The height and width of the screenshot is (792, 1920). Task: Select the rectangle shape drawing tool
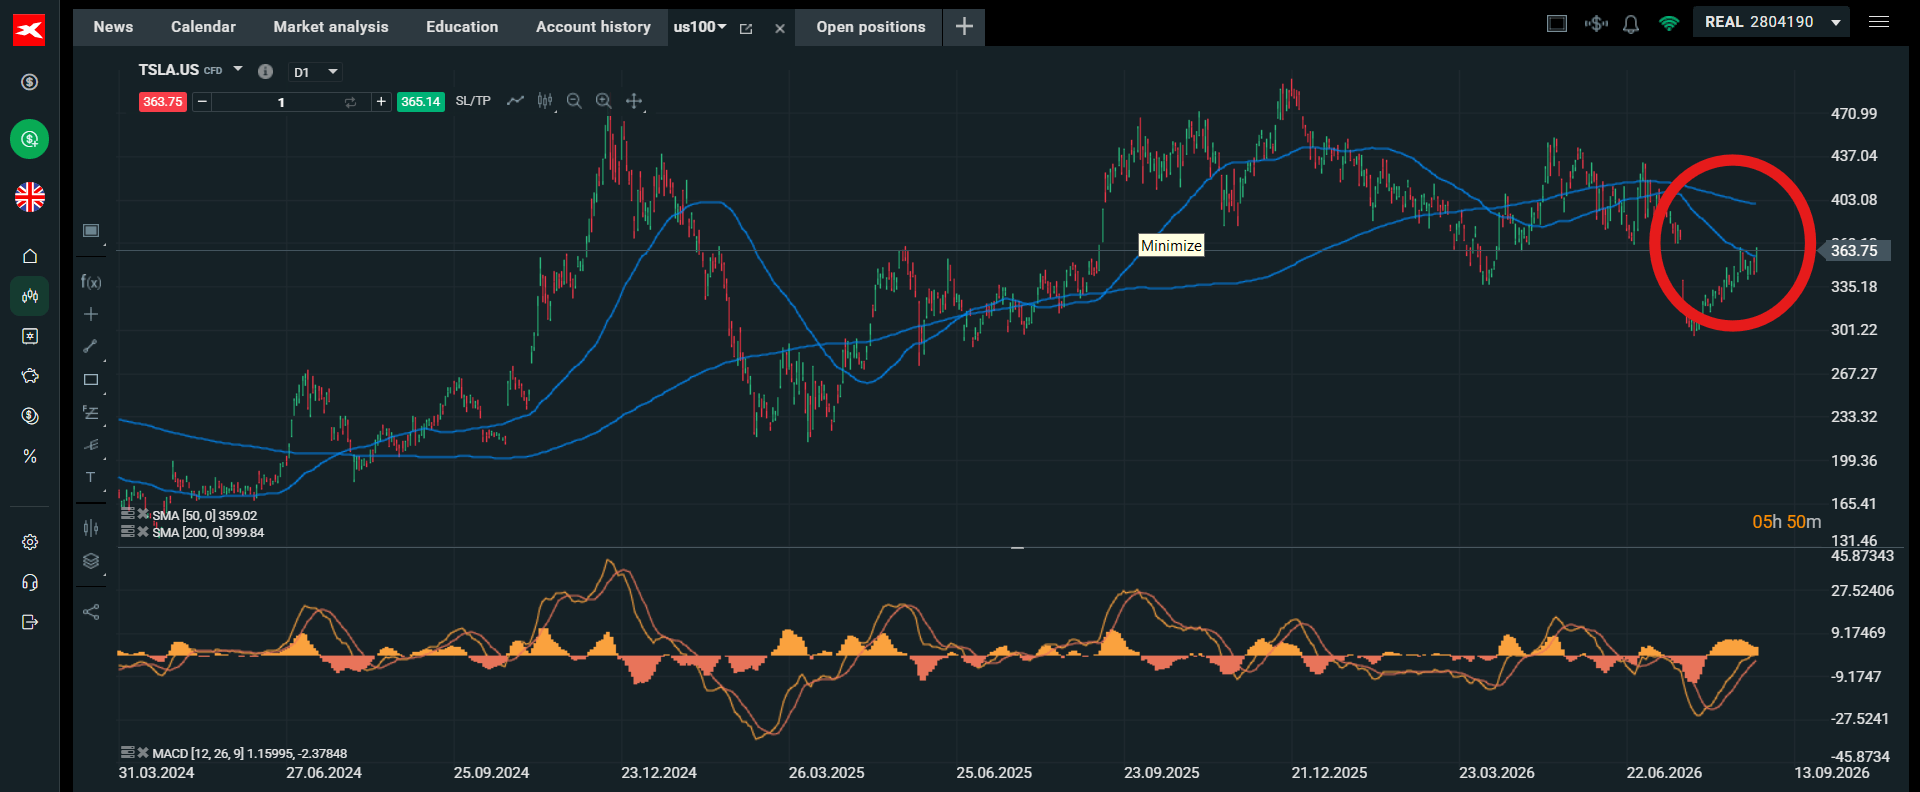[91, 380]
